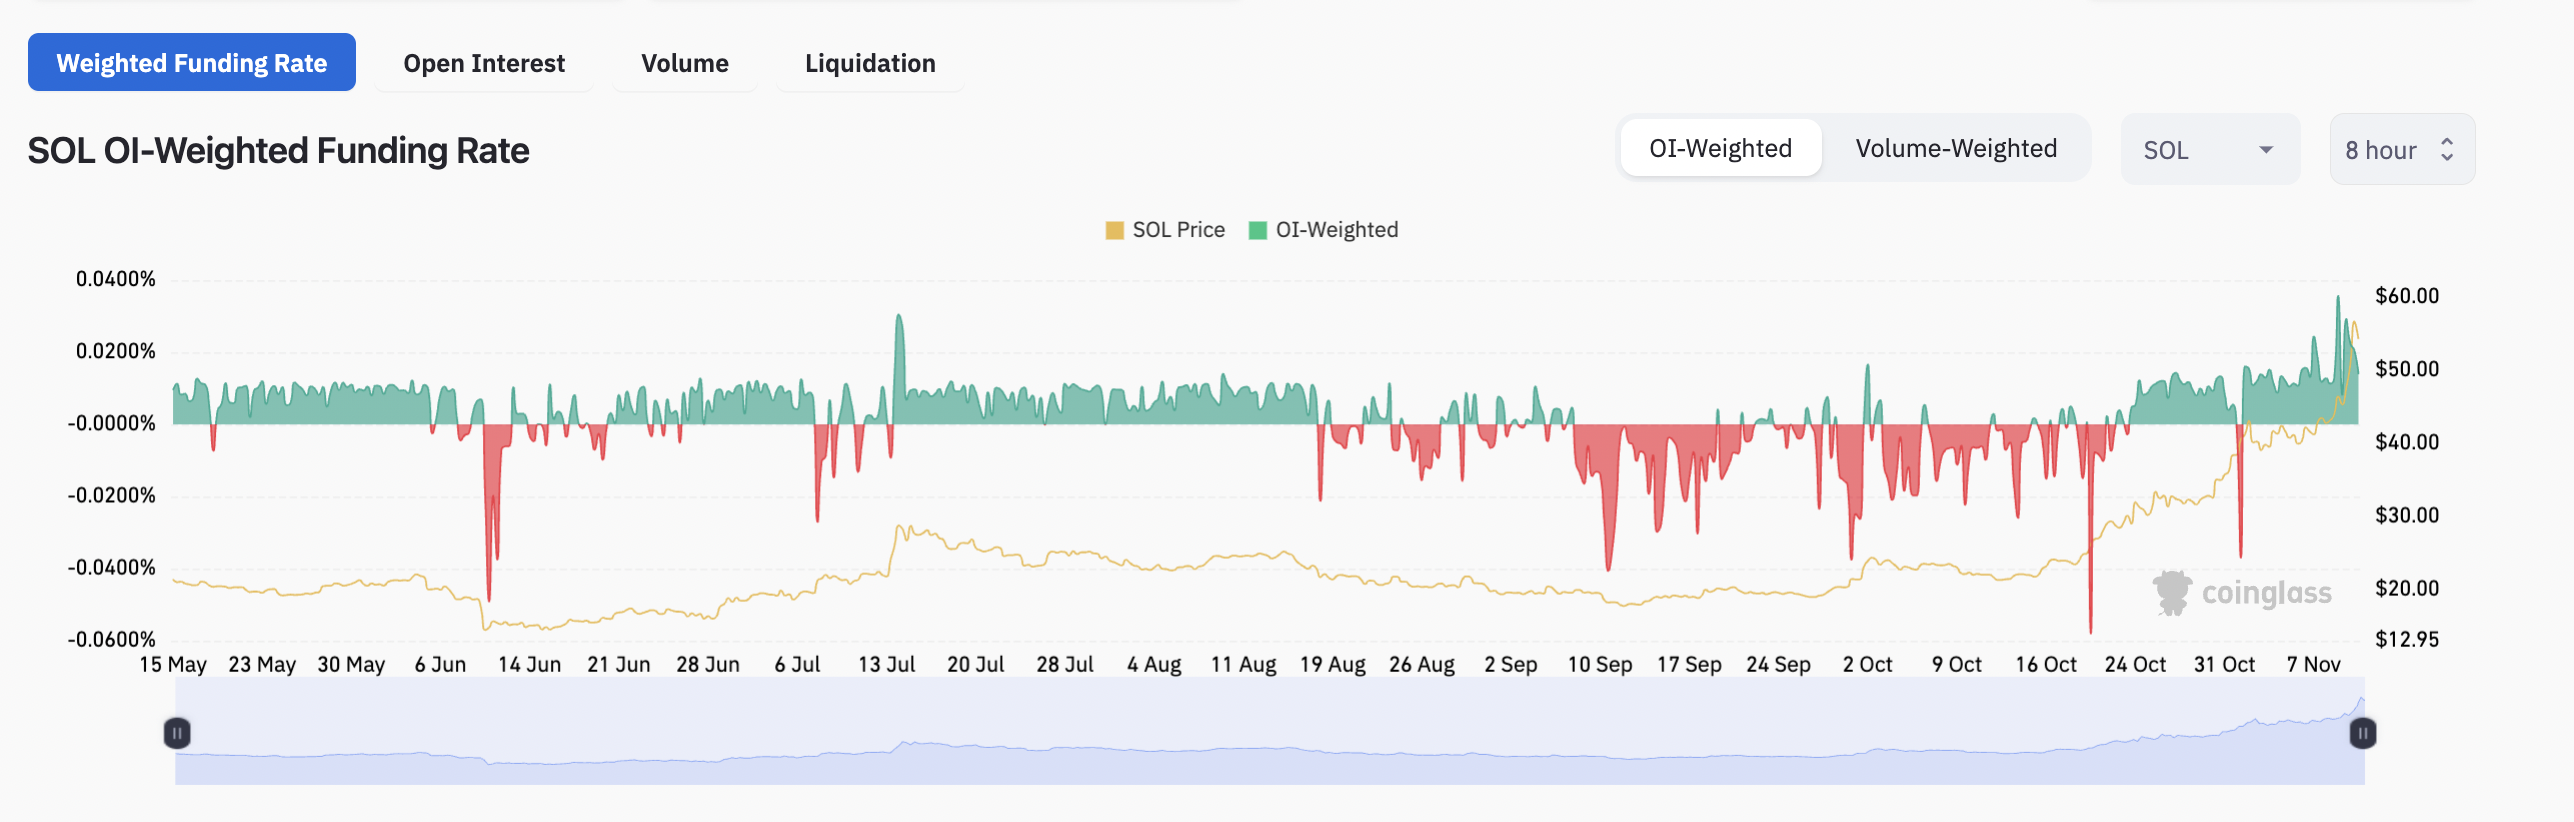
Task: Click the 15 May date label
Action: 173,665
